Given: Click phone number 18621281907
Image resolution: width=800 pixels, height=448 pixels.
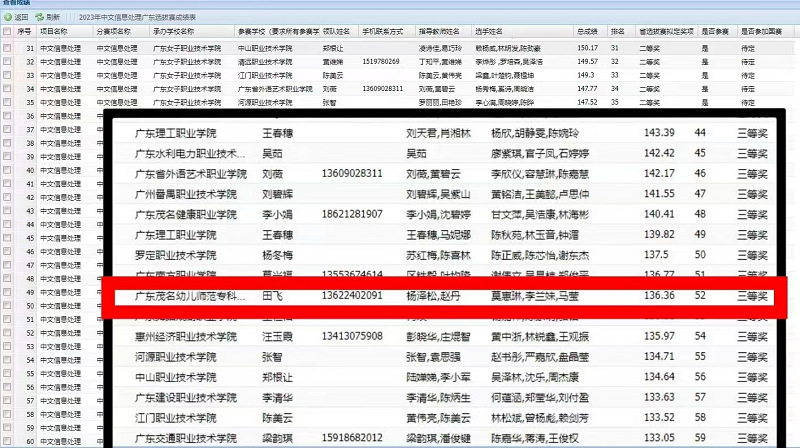Looking at the screenshot, I should click(352, 214).
